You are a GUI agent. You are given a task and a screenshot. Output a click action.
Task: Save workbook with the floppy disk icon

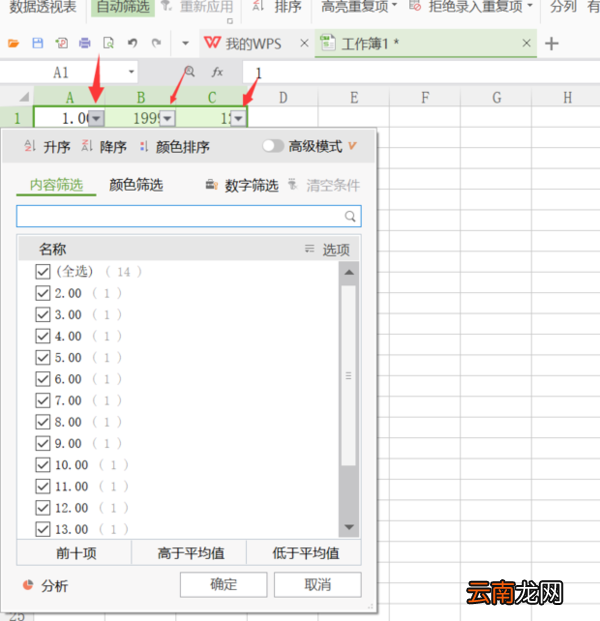(x=38, y=43)
